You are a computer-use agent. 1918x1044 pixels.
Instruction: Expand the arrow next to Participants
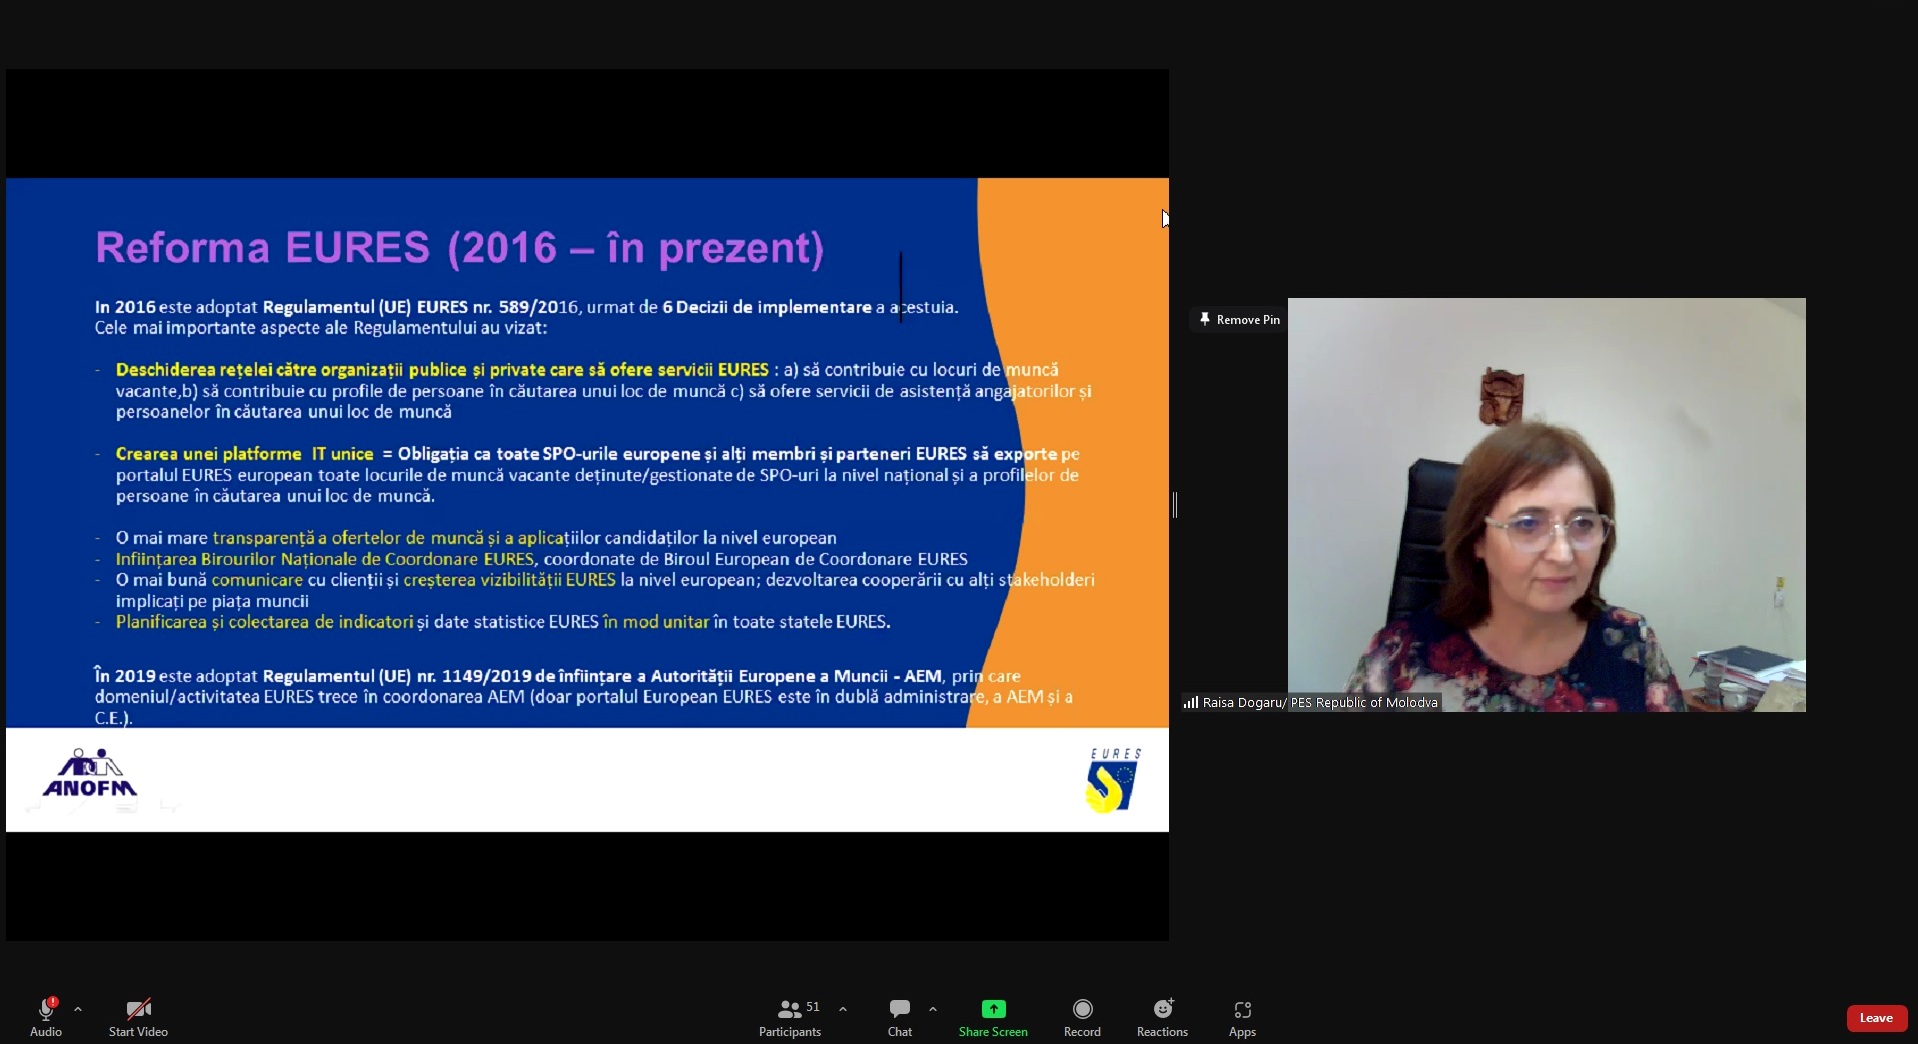843,1009
